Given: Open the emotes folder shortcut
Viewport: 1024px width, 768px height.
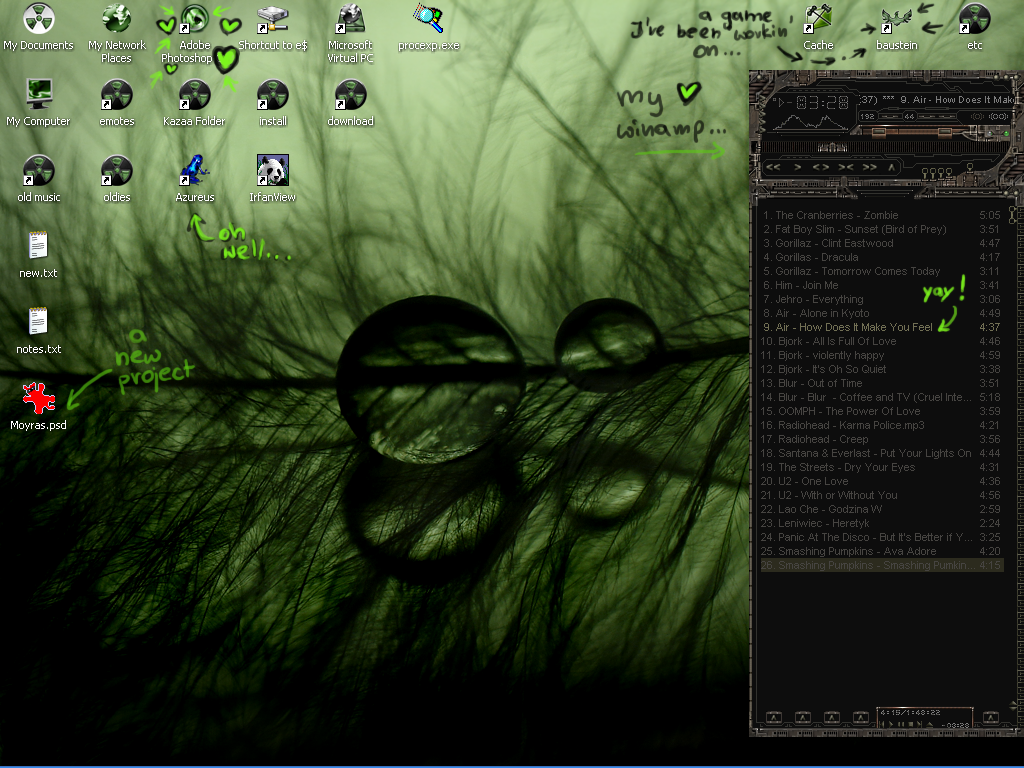Looking at the screenshot, I should (116, 103).
